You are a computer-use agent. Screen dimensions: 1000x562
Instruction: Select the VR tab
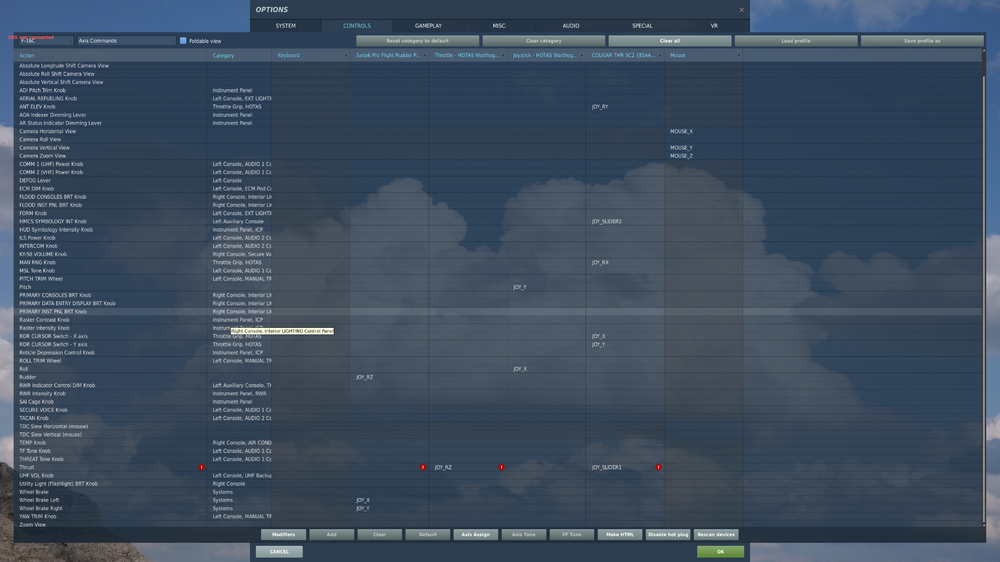(714, 26)
